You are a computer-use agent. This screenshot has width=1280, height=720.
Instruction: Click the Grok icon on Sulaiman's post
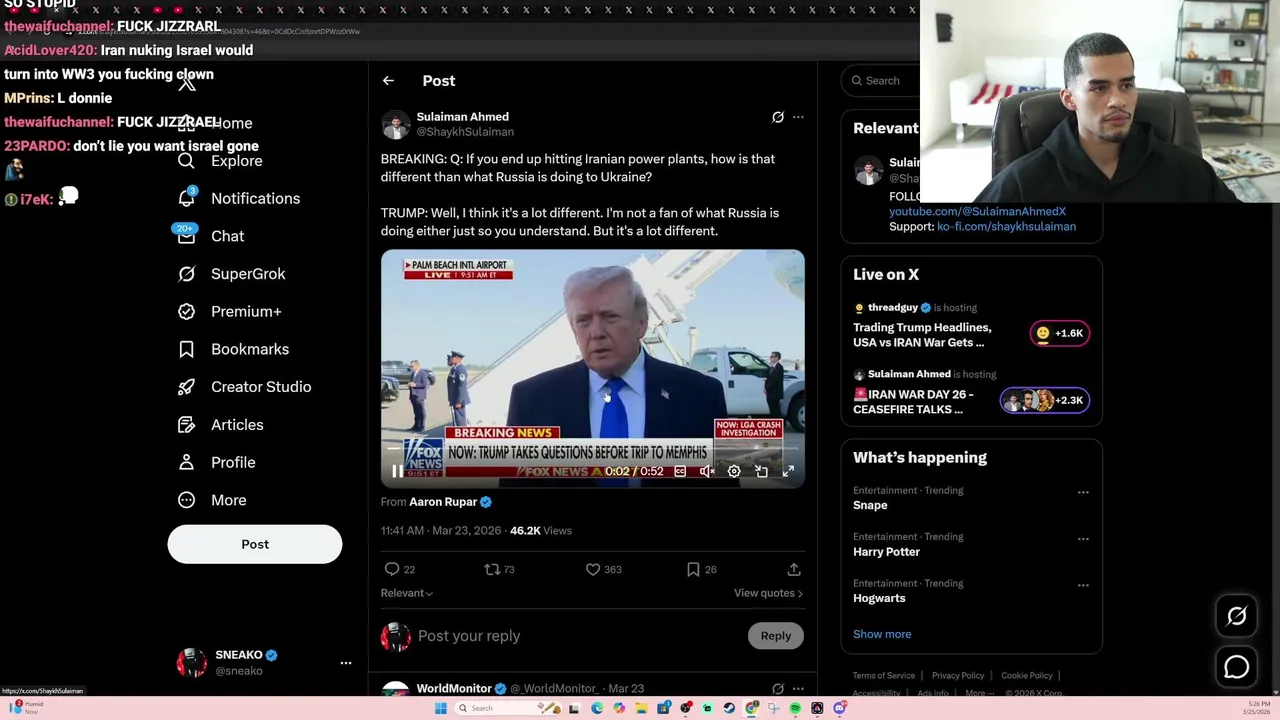pos(778,117)
